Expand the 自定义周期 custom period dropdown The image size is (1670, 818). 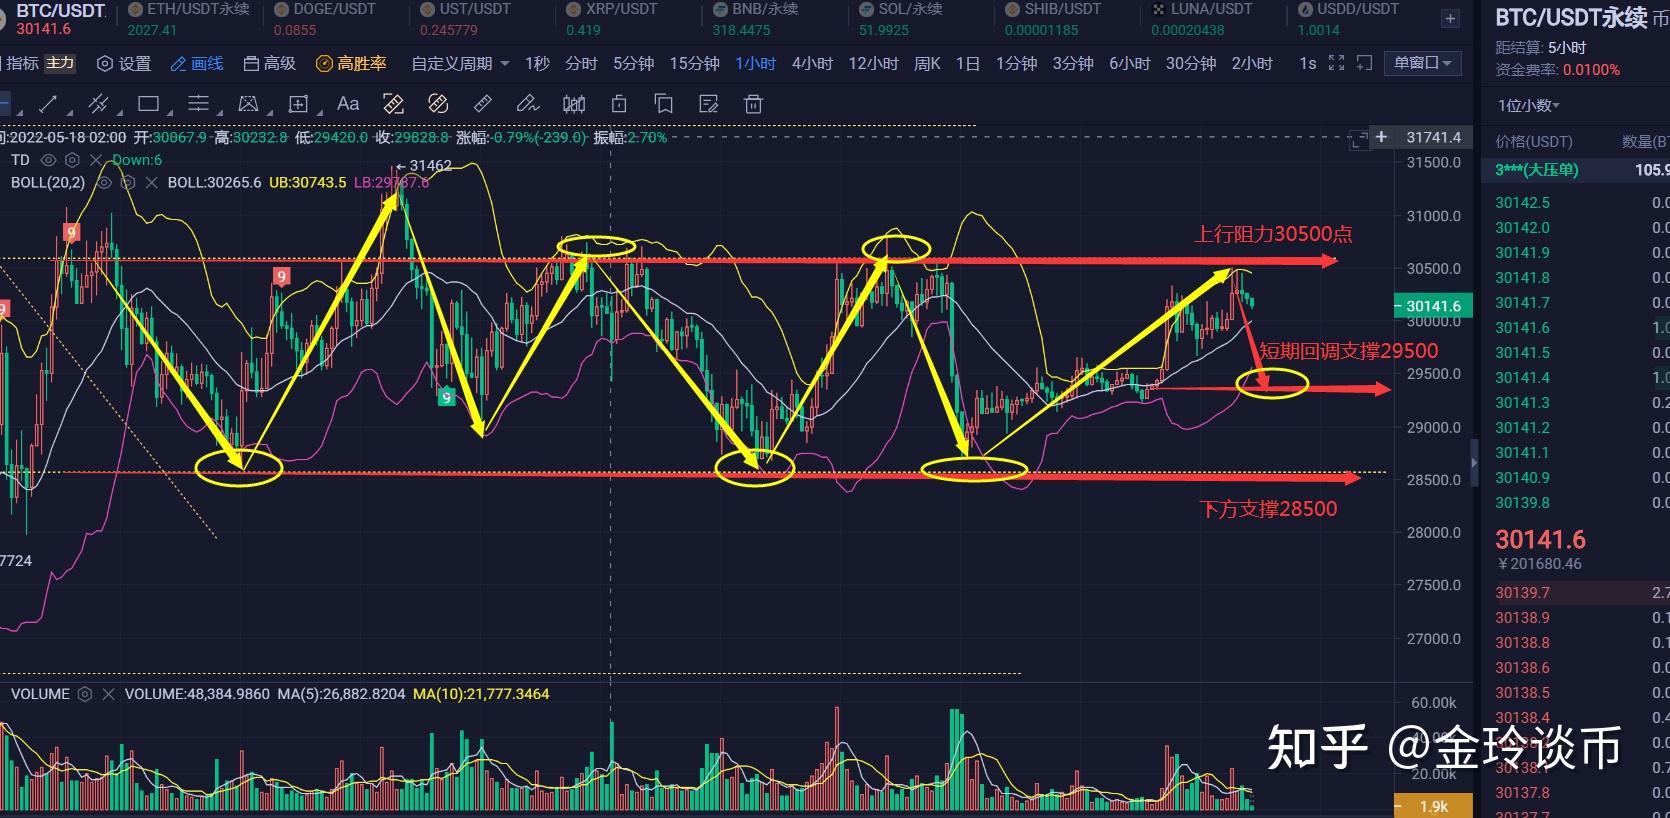coord(460,63)
